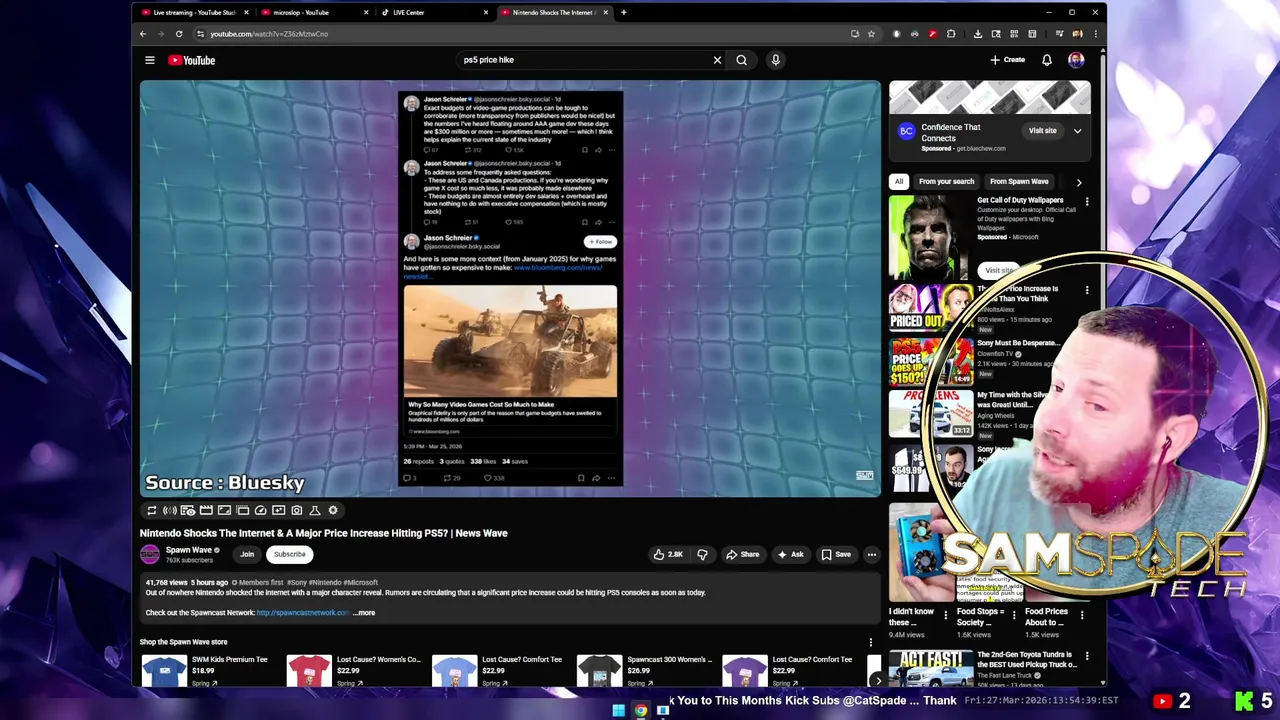Open the spawncastnetwork.com link
Viewport: 1280px width, 720px height.
tap(302, 612)
